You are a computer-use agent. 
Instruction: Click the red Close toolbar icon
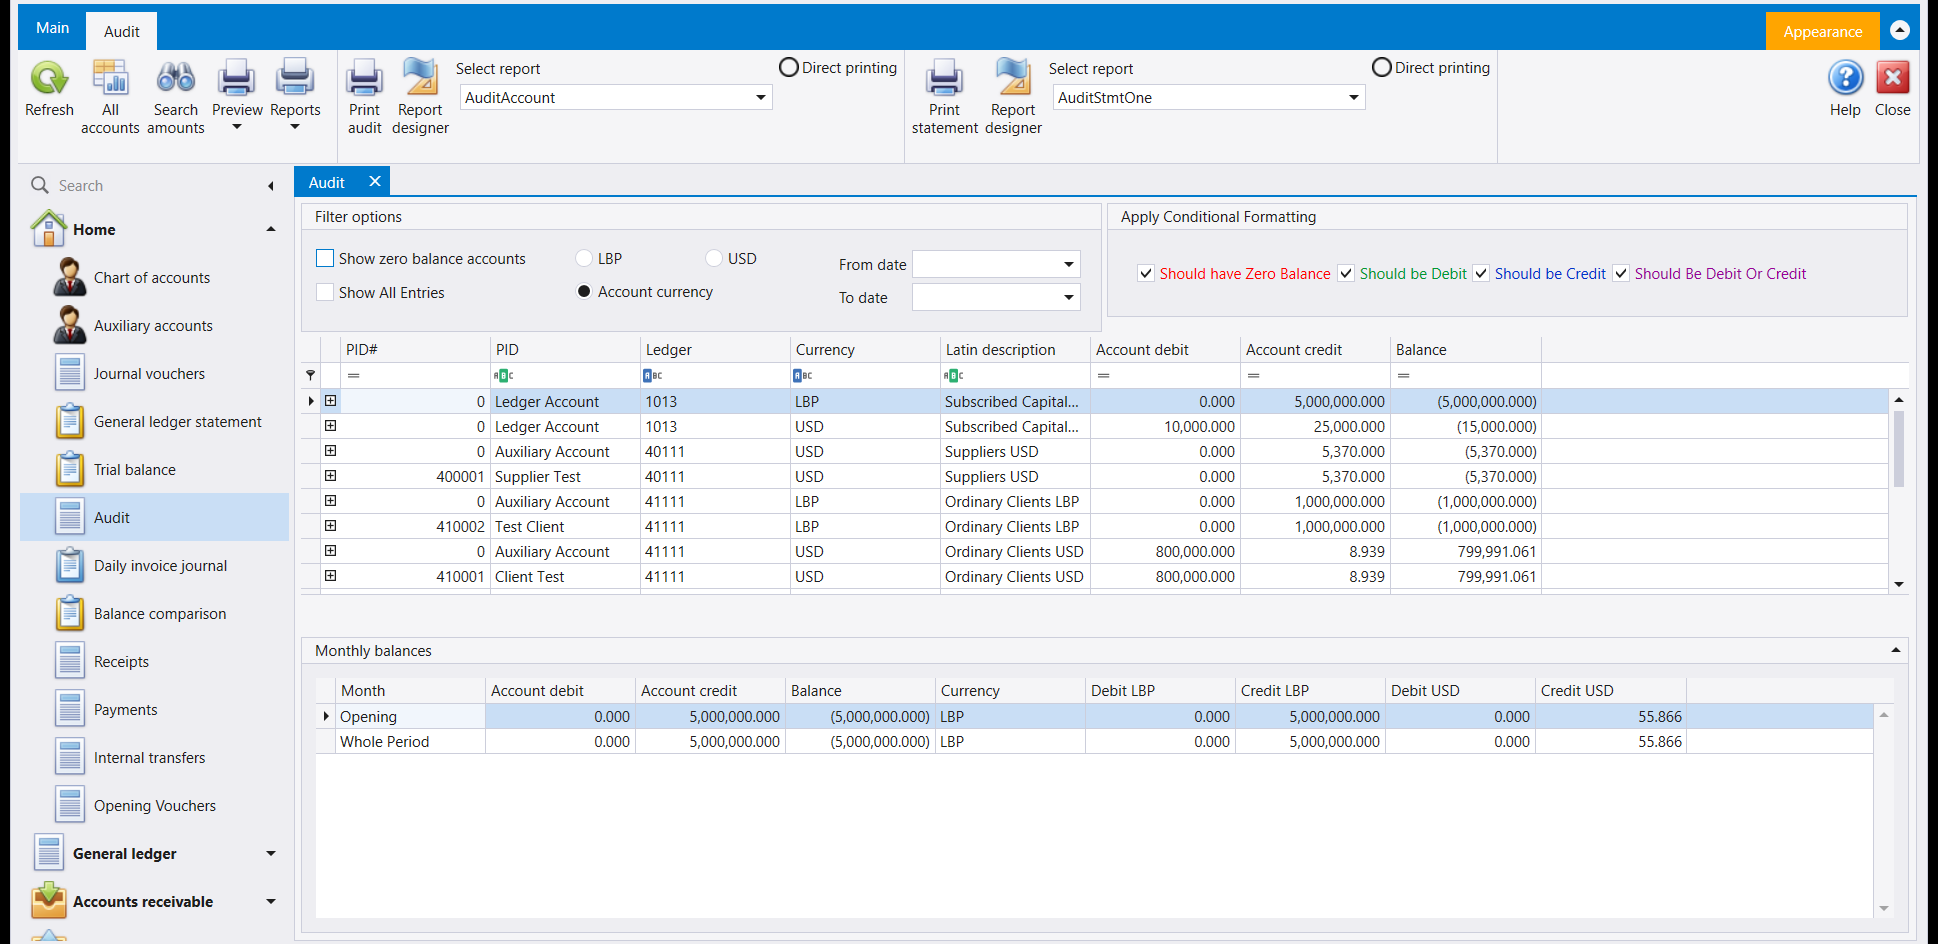(1892, 79)
